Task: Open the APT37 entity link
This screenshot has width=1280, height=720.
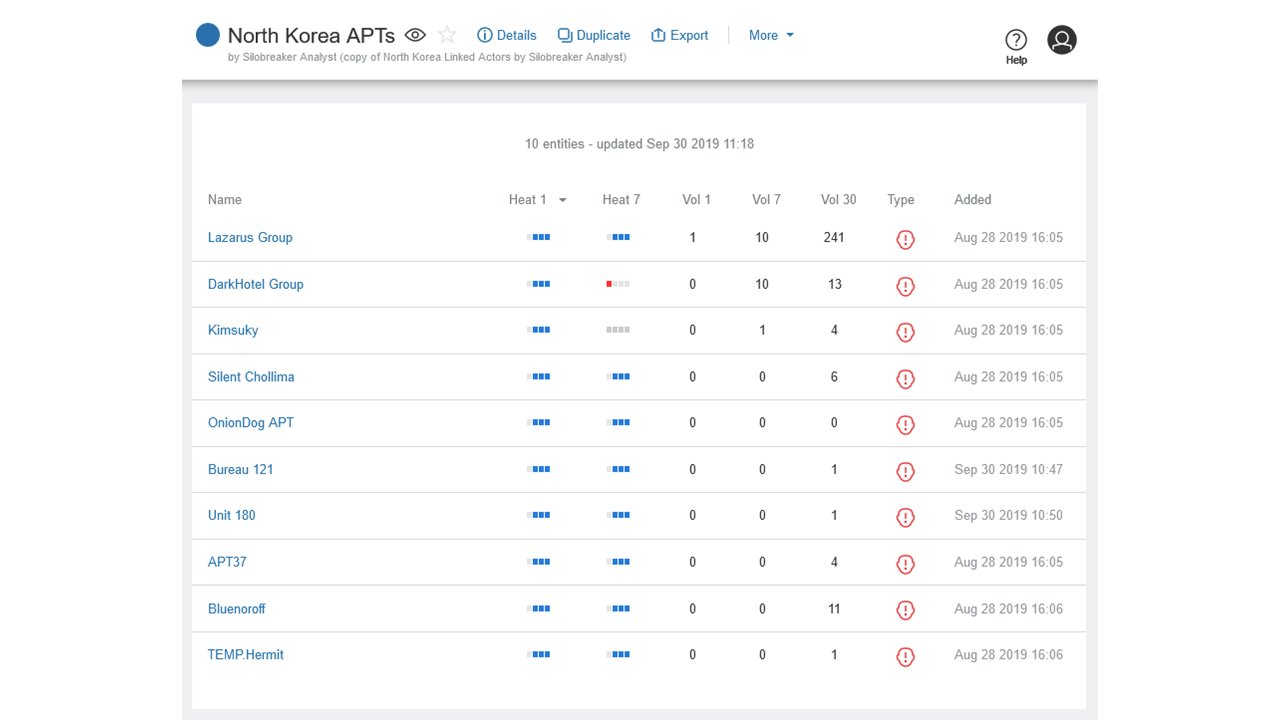Action: pos(227,562)
